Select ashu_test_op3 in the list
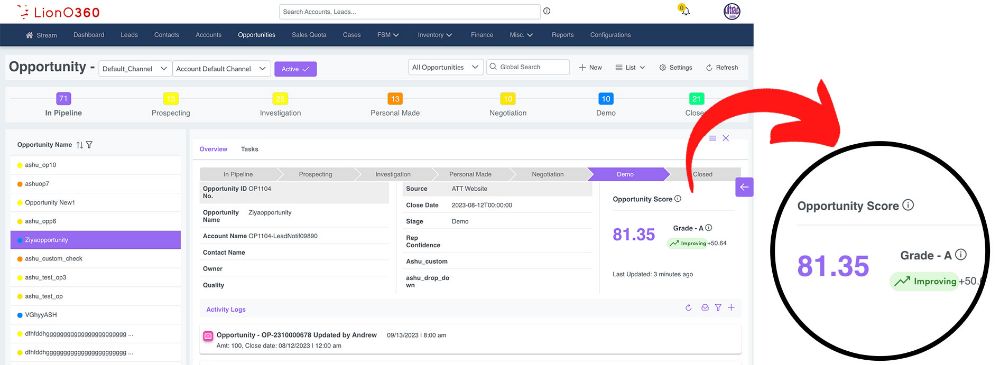The height and width of the screenshot is (365, 1000). pyautogui.click(x=96, y=278)
